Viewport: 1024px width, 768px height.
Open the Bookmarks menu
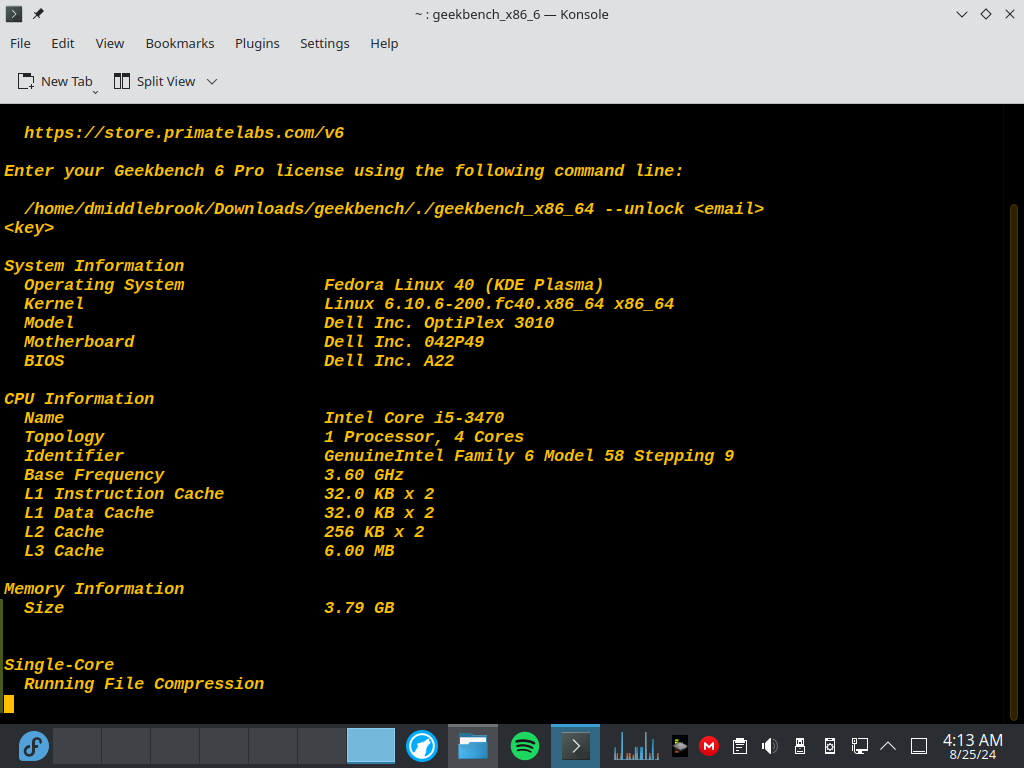pos(180,43)
